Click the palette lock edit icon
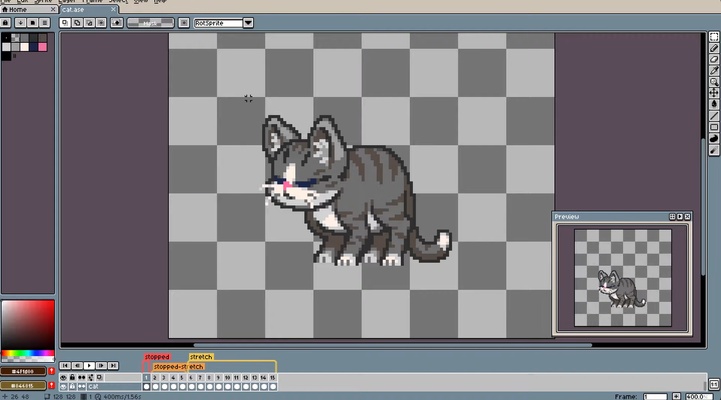The width and height of the screenshot is (721, 400). tap(6, 23)
